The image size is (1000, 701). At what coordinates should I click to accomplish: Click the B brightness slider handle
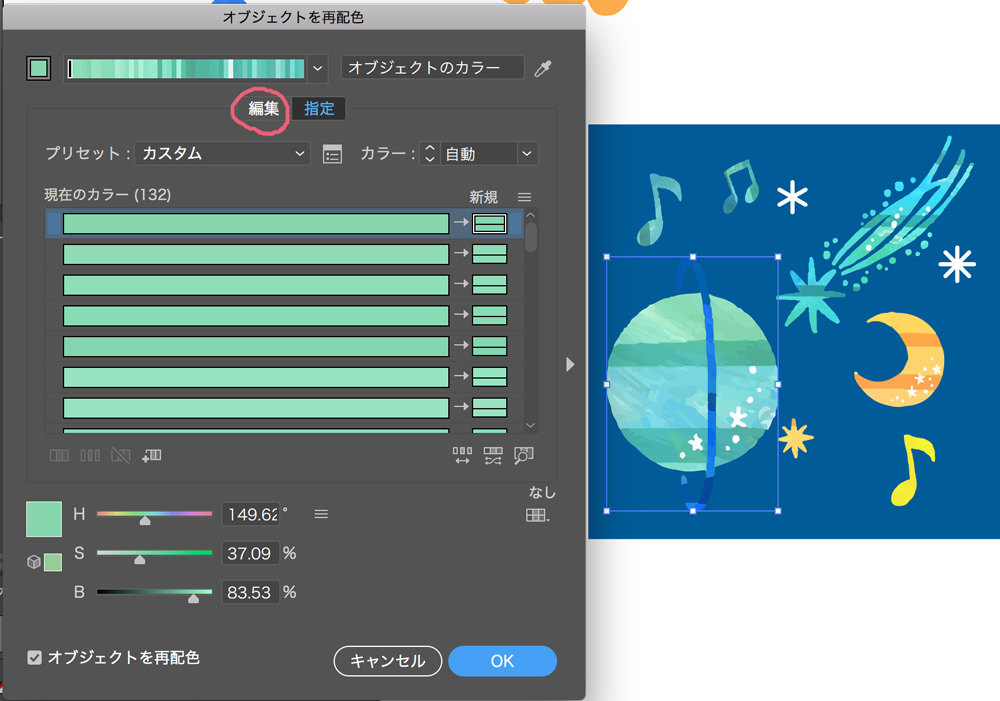193,598
